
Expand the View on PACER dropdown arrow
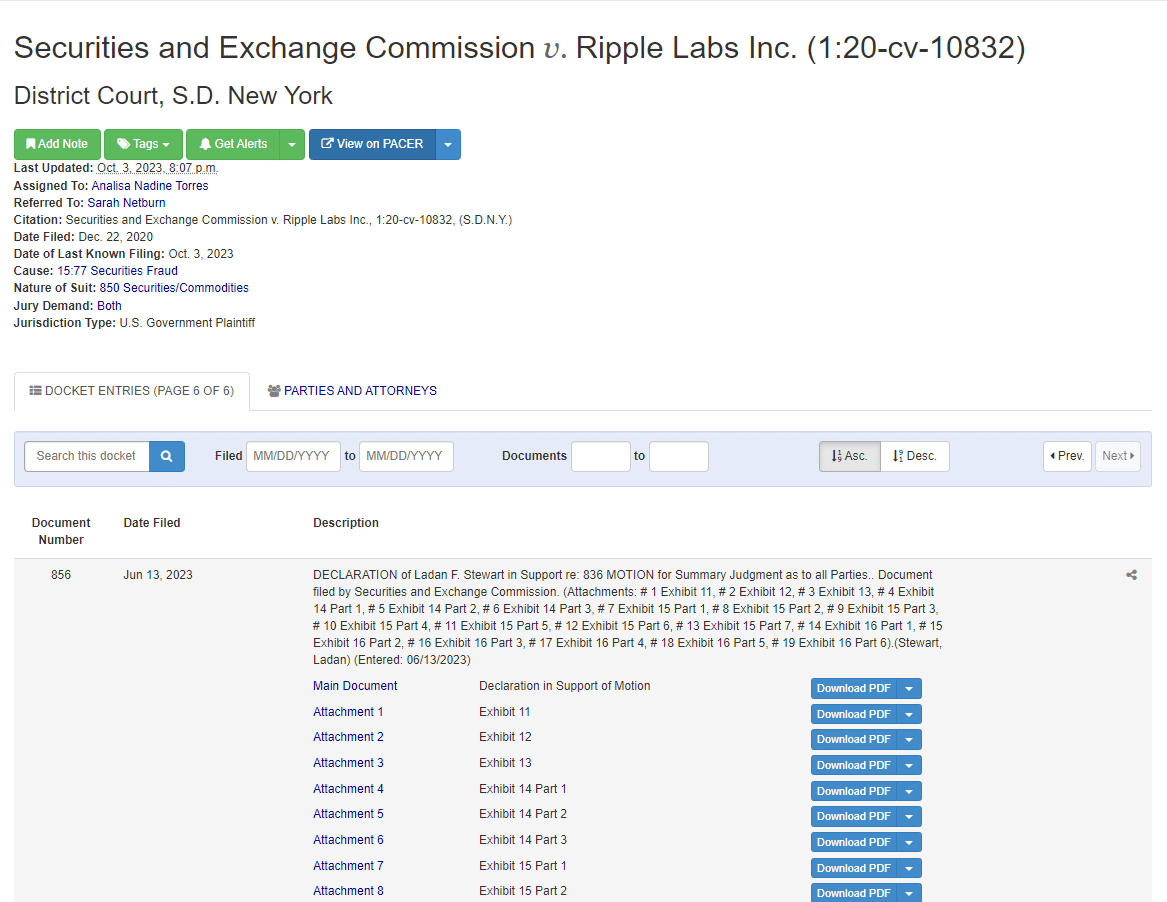click(x=448, y=144)
